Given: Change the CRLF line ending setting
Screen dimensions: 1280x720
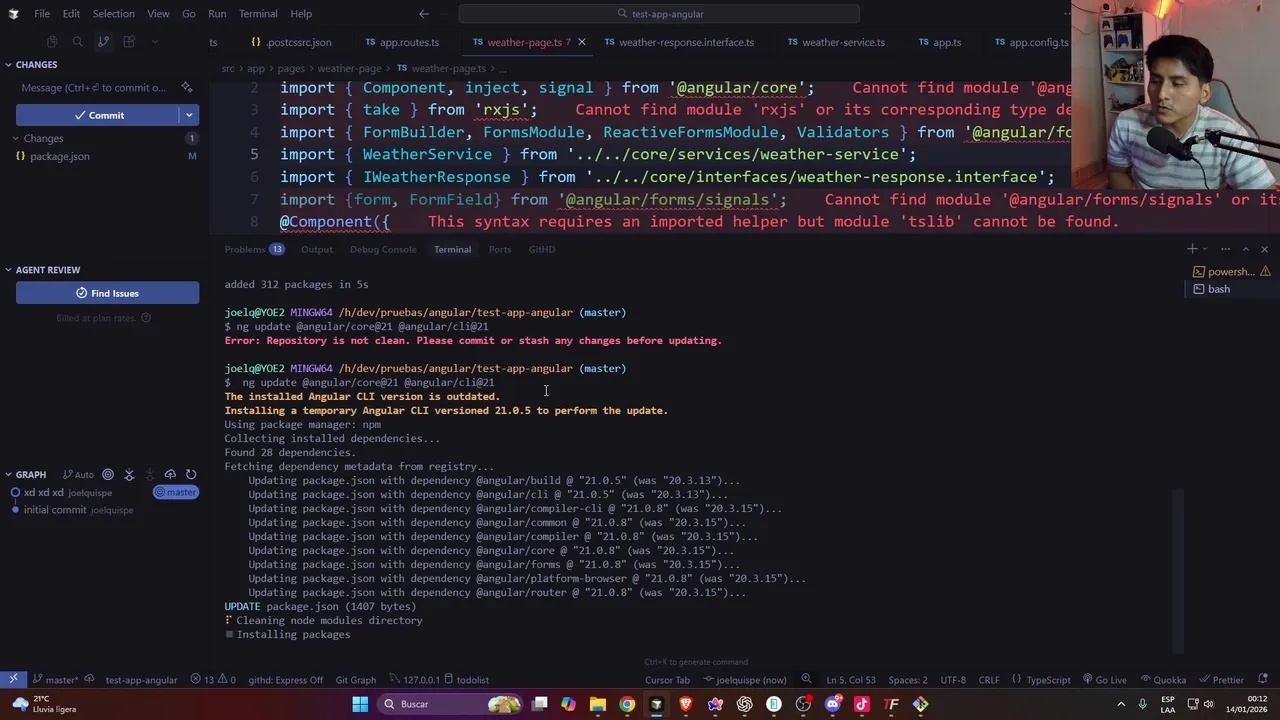Looking at the screenshot, I should click(x=988, y=680).
